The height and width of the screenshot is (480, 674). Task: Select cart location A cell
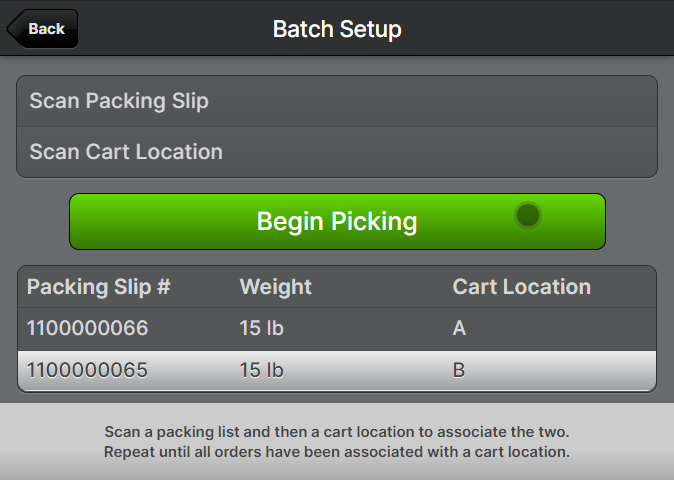pyautogui.click(x=460, y=329)
